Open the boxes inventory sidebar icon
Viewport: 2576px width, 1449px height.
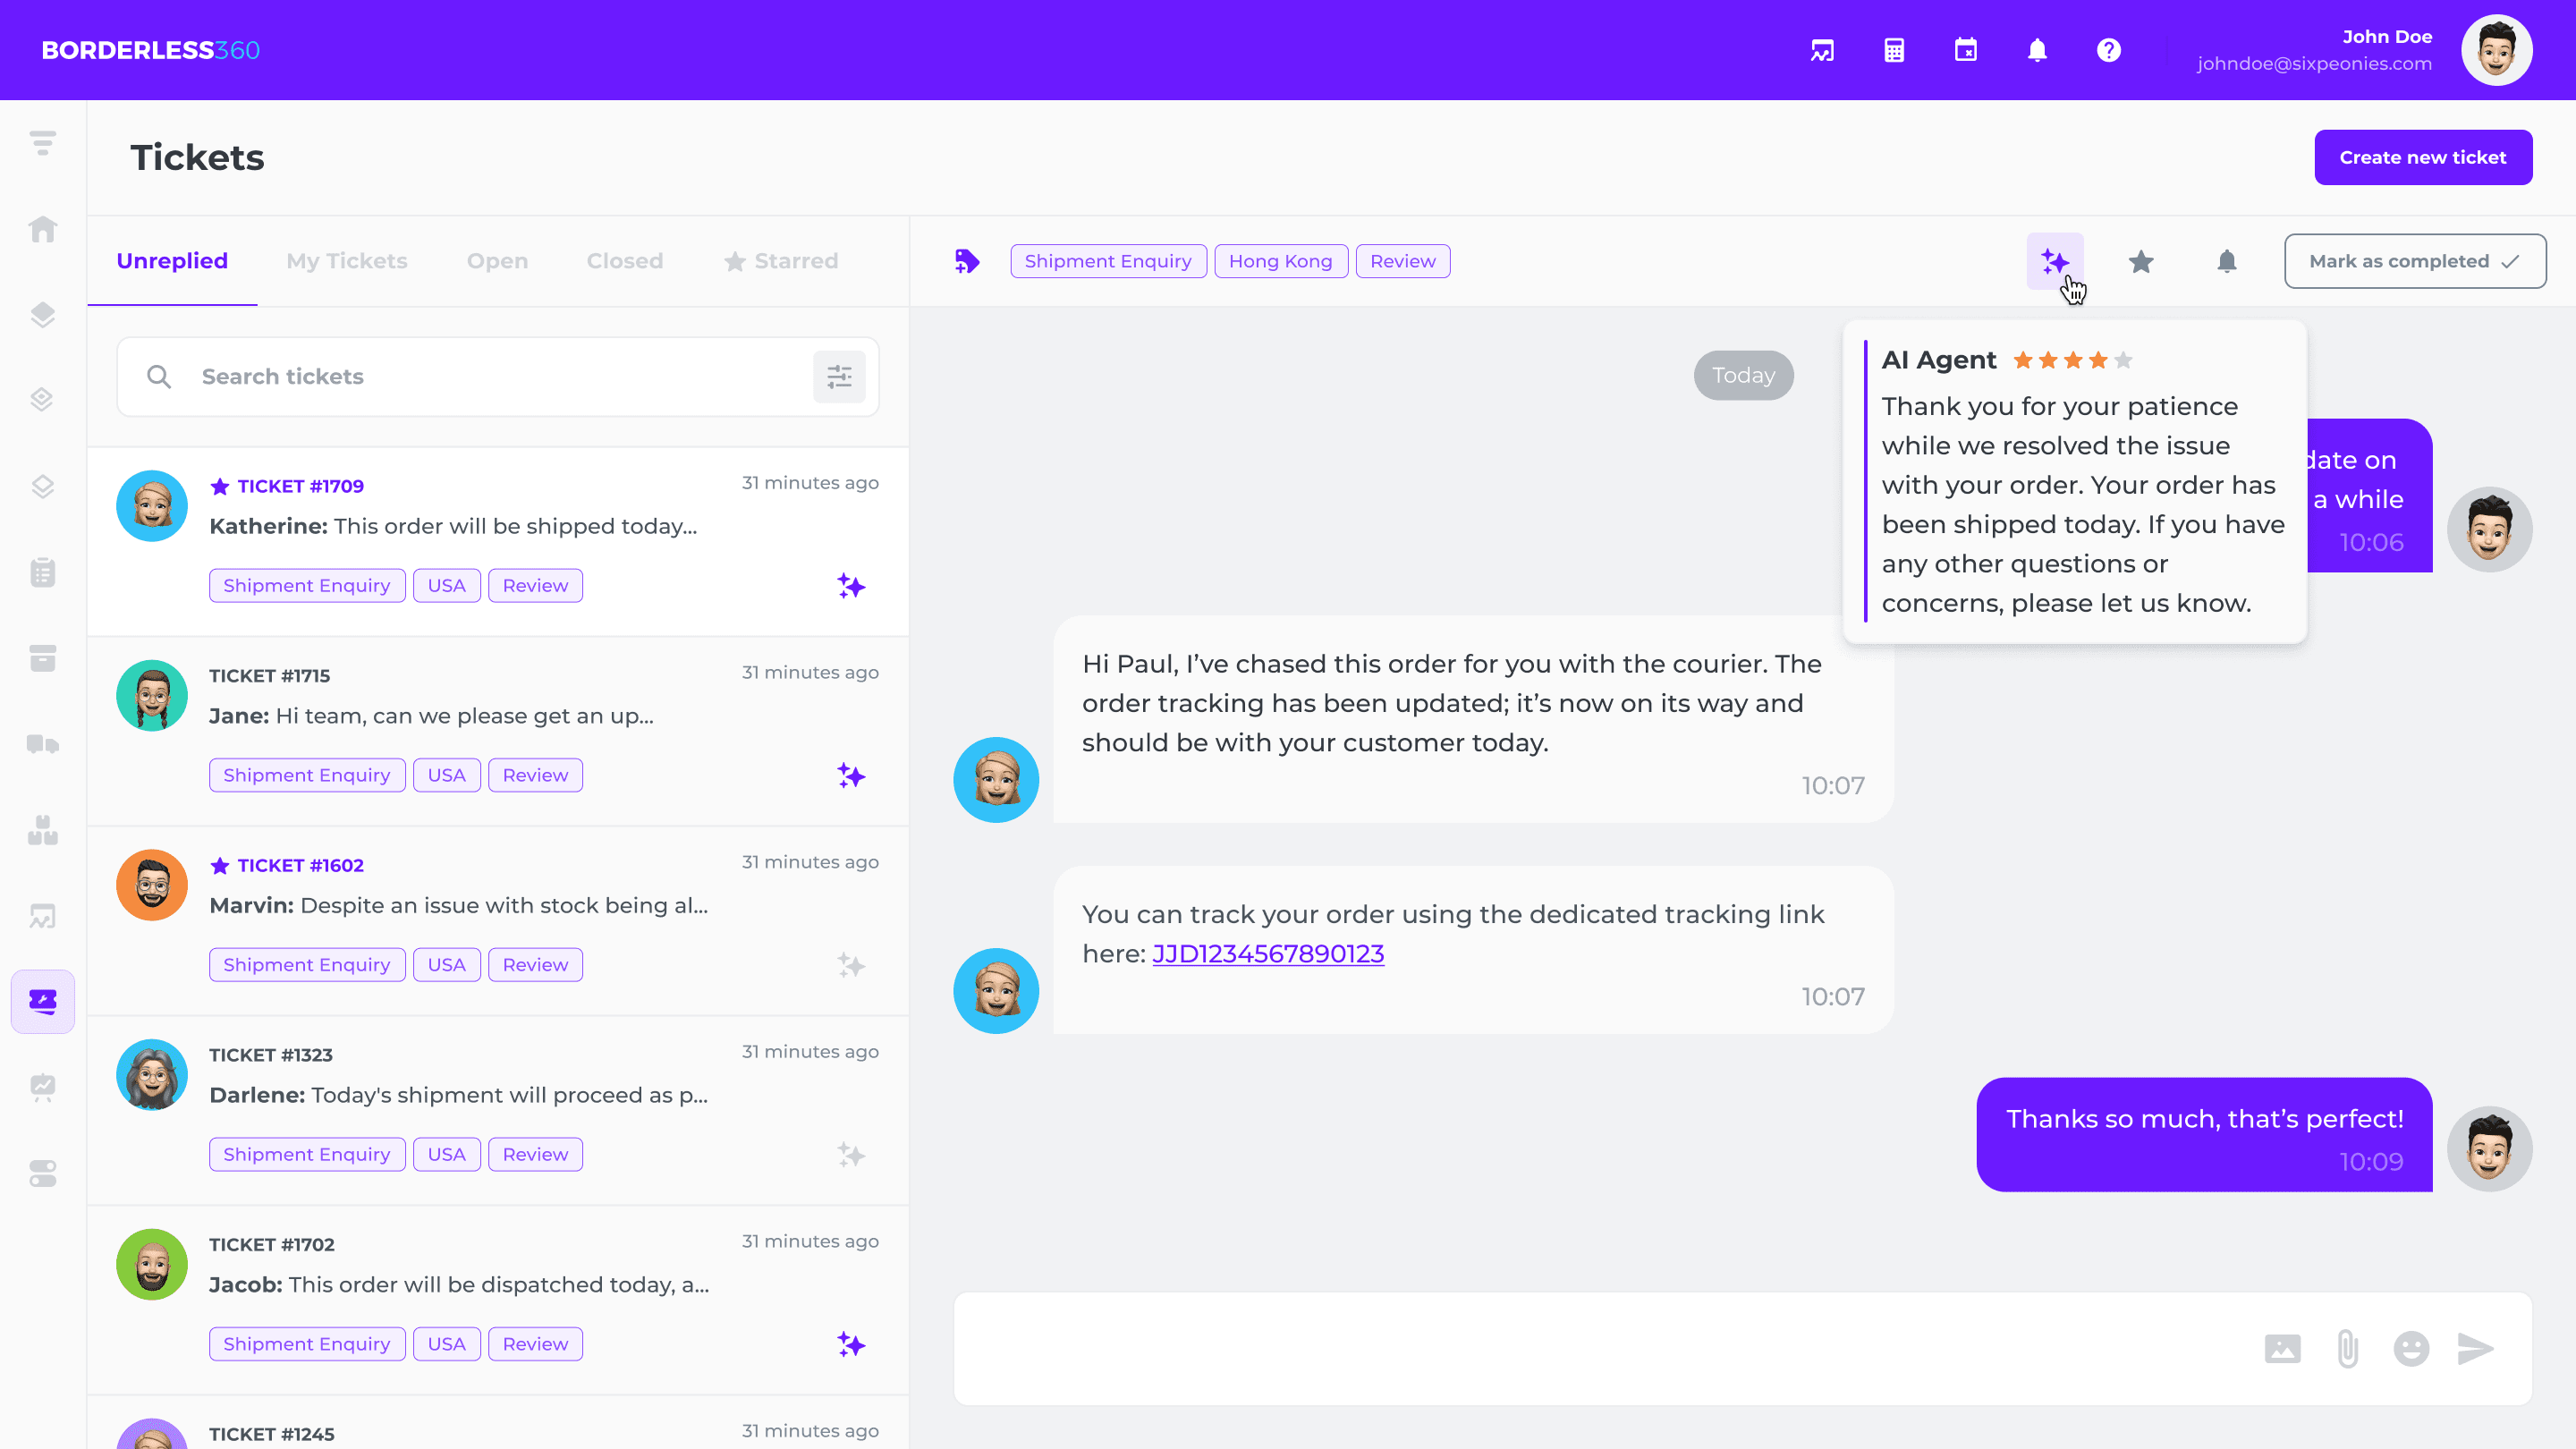point(43,830)
